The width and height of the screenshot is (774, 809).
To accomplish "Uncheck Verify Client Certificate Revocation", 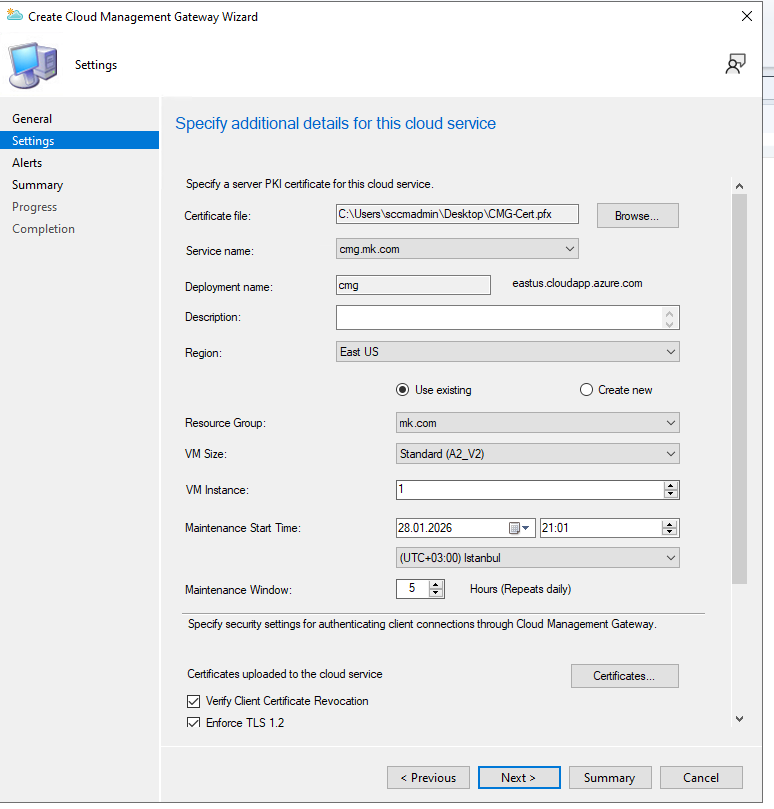I will (x=194, y=701).
